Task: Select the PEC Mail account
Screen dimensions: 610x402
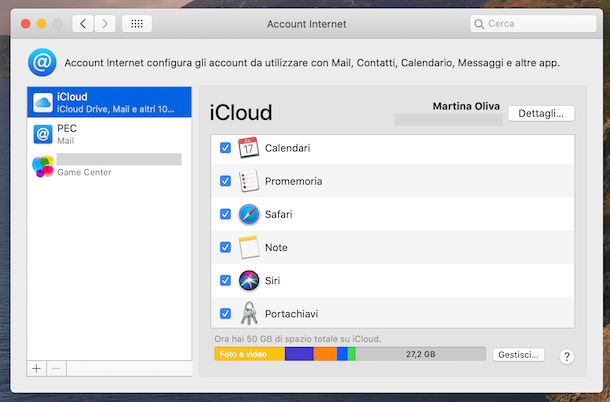Action: (109, 134)
